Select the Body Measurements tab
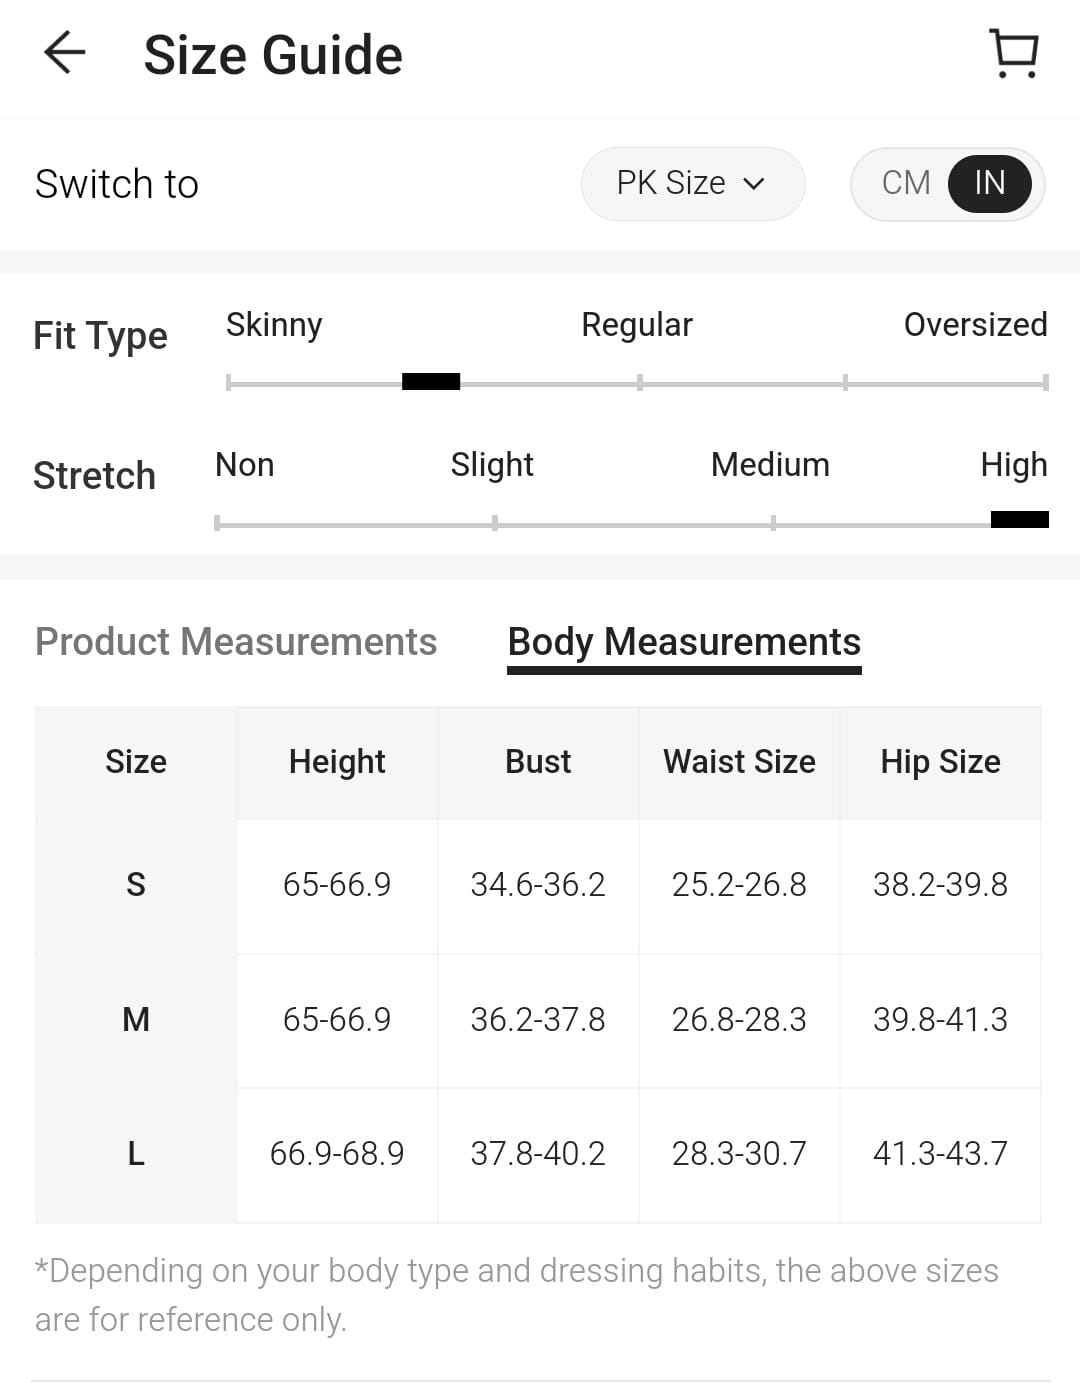This screenshot has height=1383, width=1080. (684, 642)
